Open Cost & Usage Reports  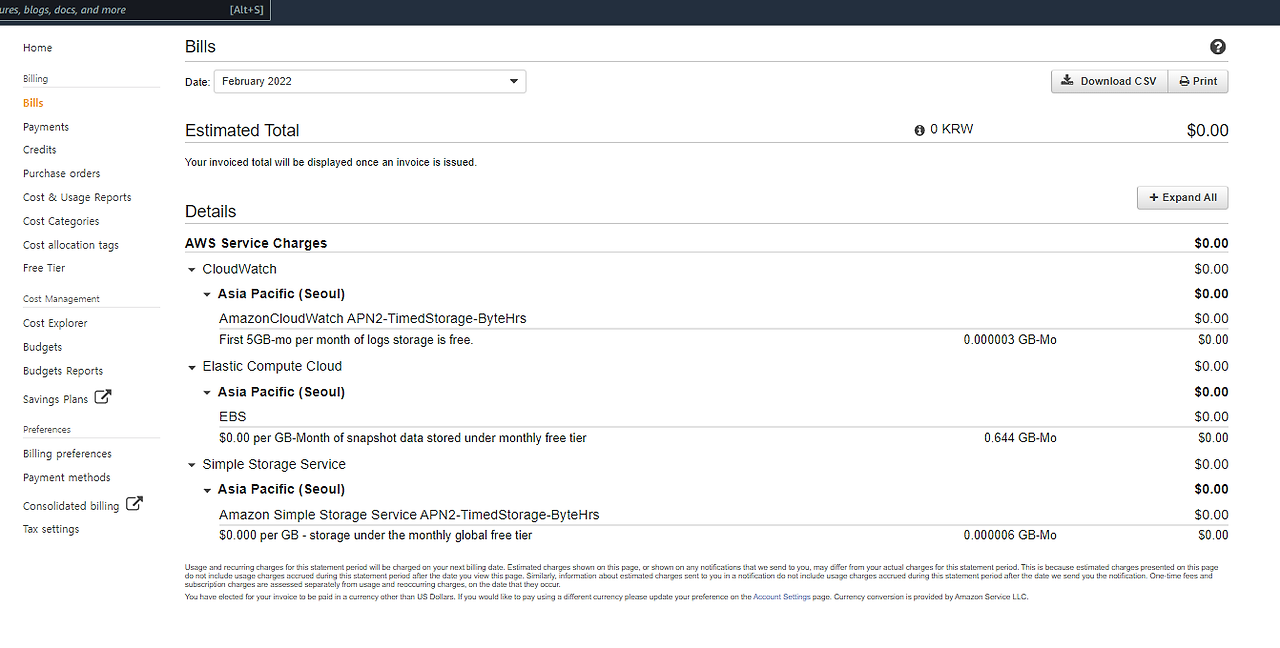point(77,198)
